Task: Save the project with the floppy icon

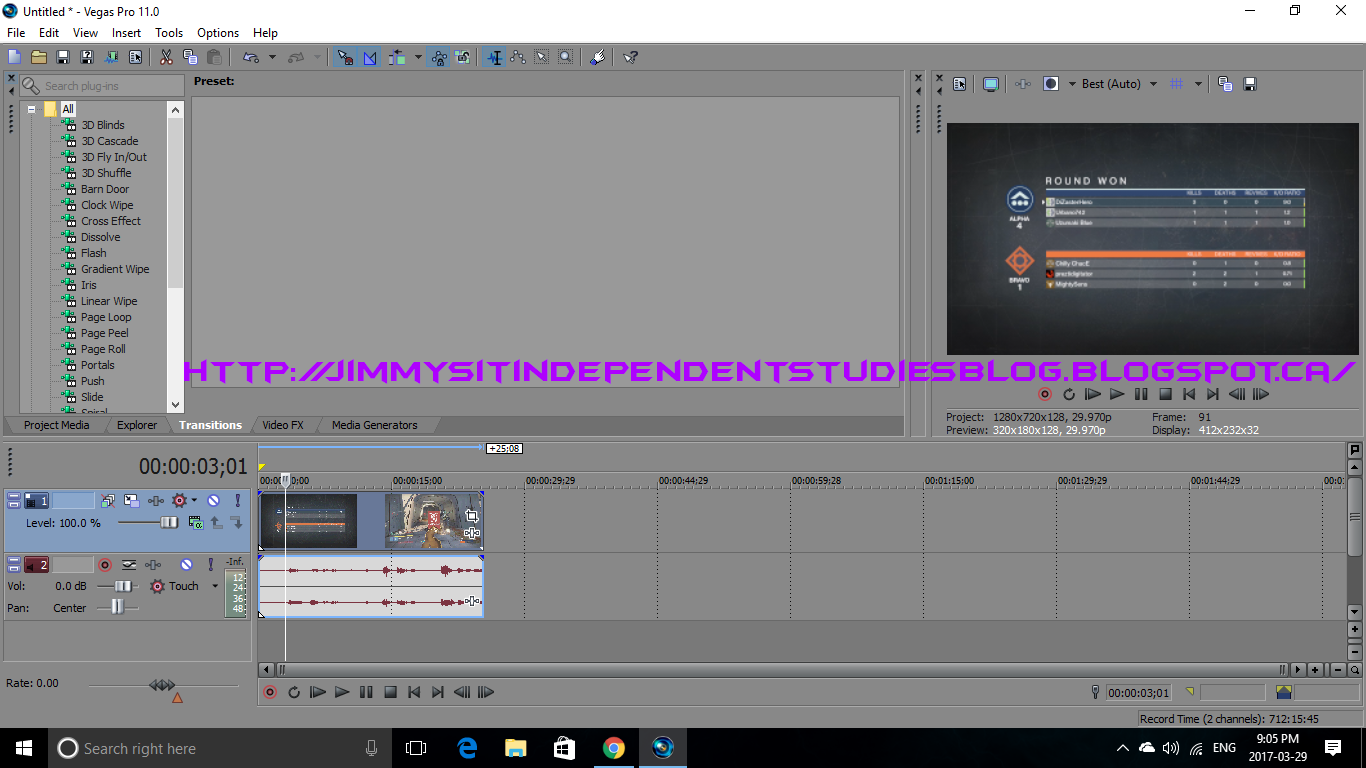Action: [62, 57]
